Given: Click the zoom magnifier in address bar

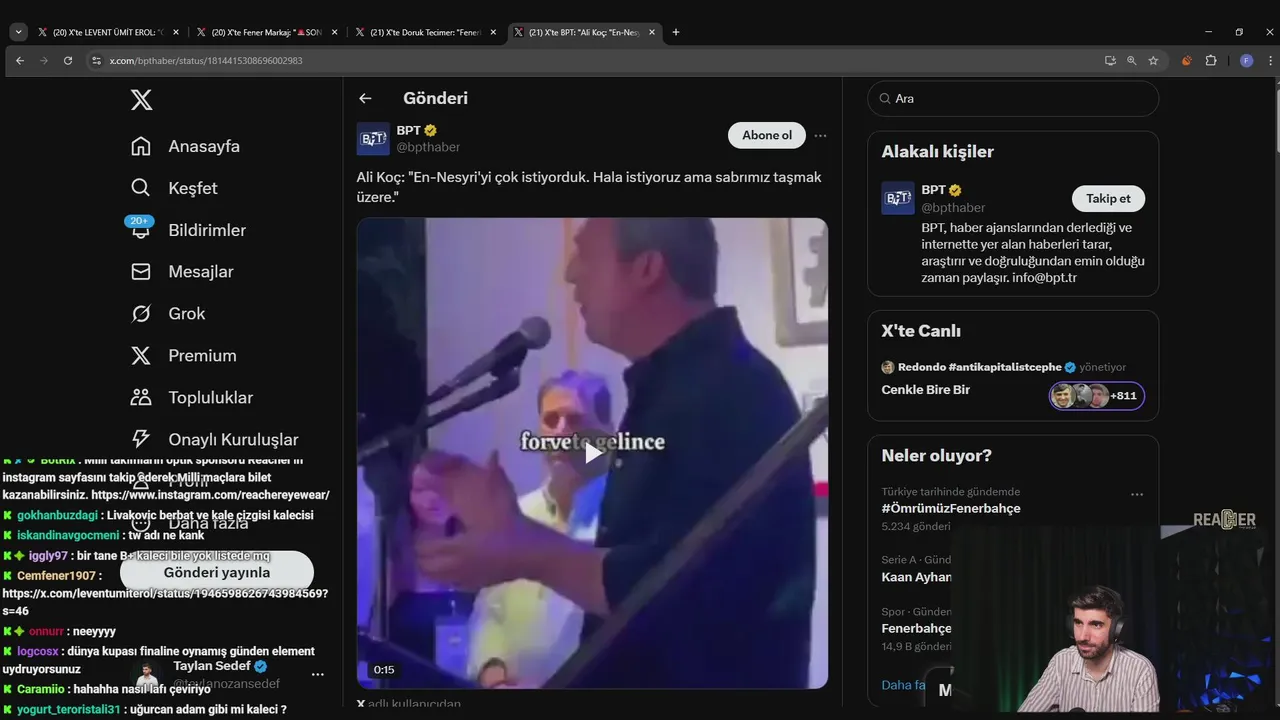Looking at the screenshot, I should click(x=1132, y=60).
